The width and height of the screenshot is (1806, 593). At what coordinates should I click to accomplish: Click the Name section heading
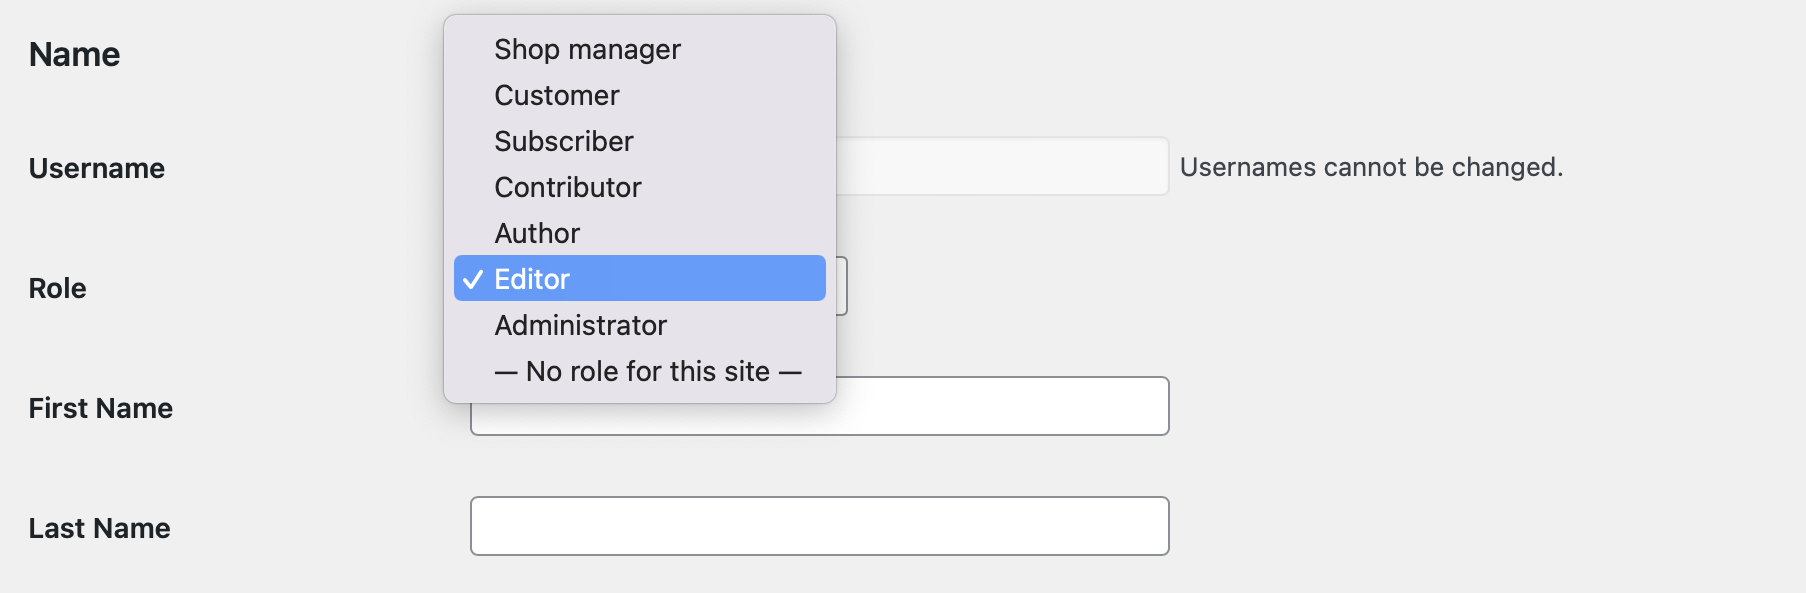click(x=74, y=54)
